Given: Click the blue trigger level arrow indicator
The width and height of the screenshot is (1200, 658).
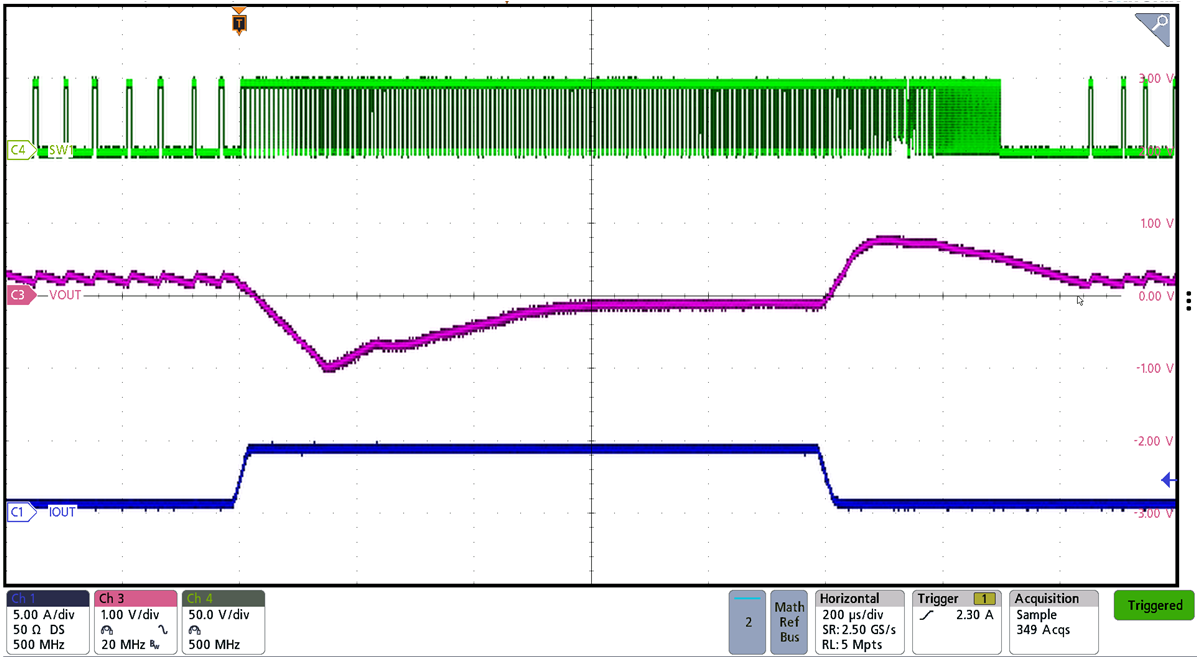Looking at the screenshot, I should point(1168,480).
